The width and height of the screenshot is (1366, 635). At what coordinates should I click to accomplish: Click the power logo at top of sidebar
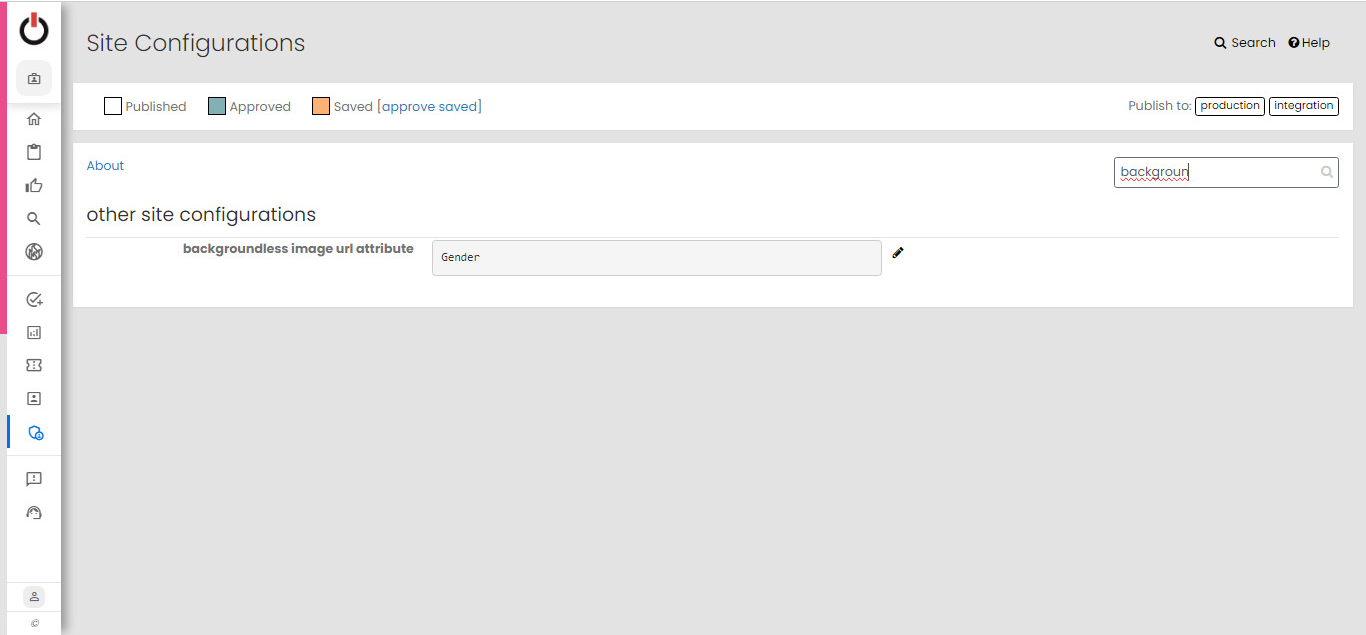click(34, 29)
